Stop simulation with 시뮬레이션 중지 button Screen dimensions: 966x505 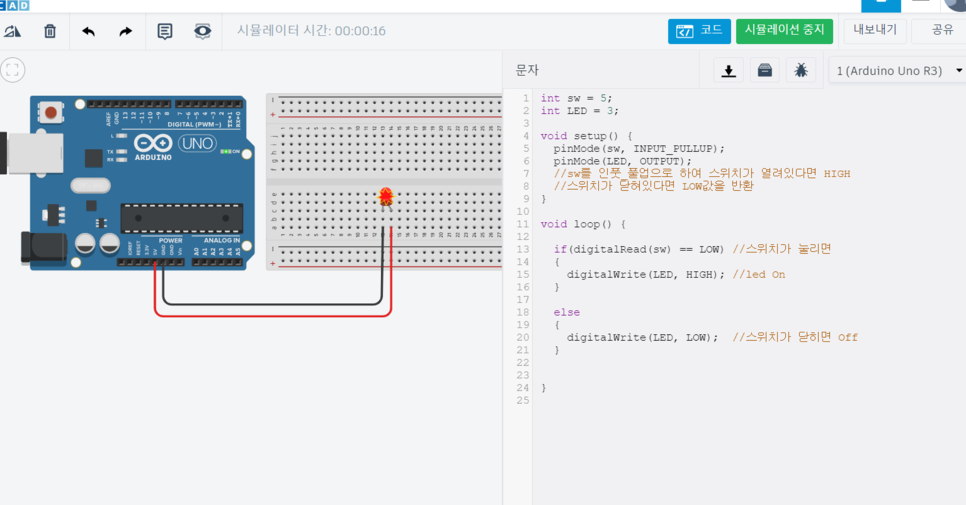coord(784,31)
